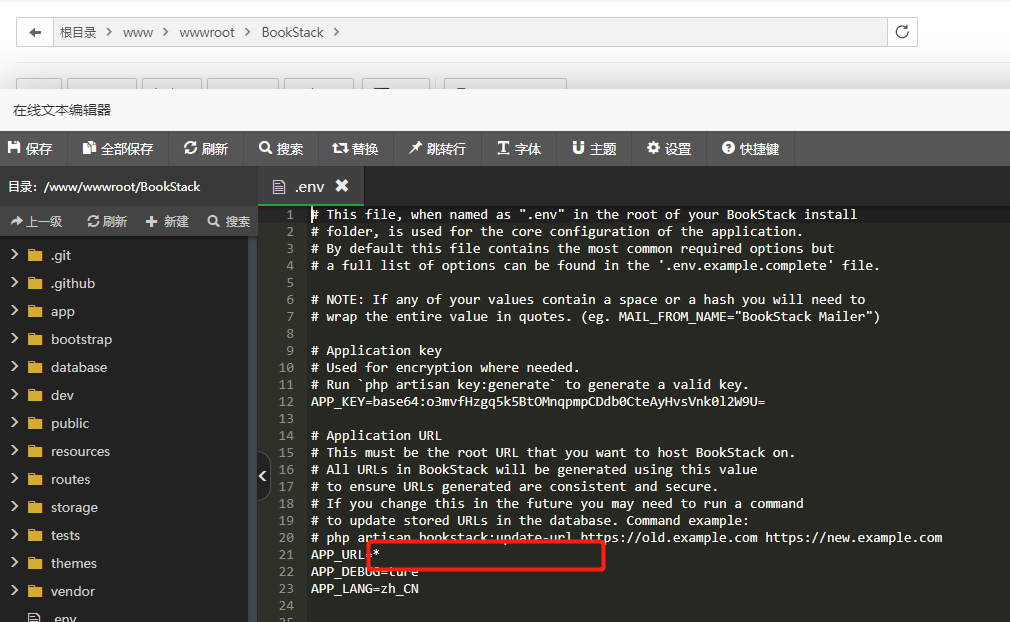Click the back arrow in path bar
The height and width of the screenshot is (622, 1010).
tap(35, 32)
